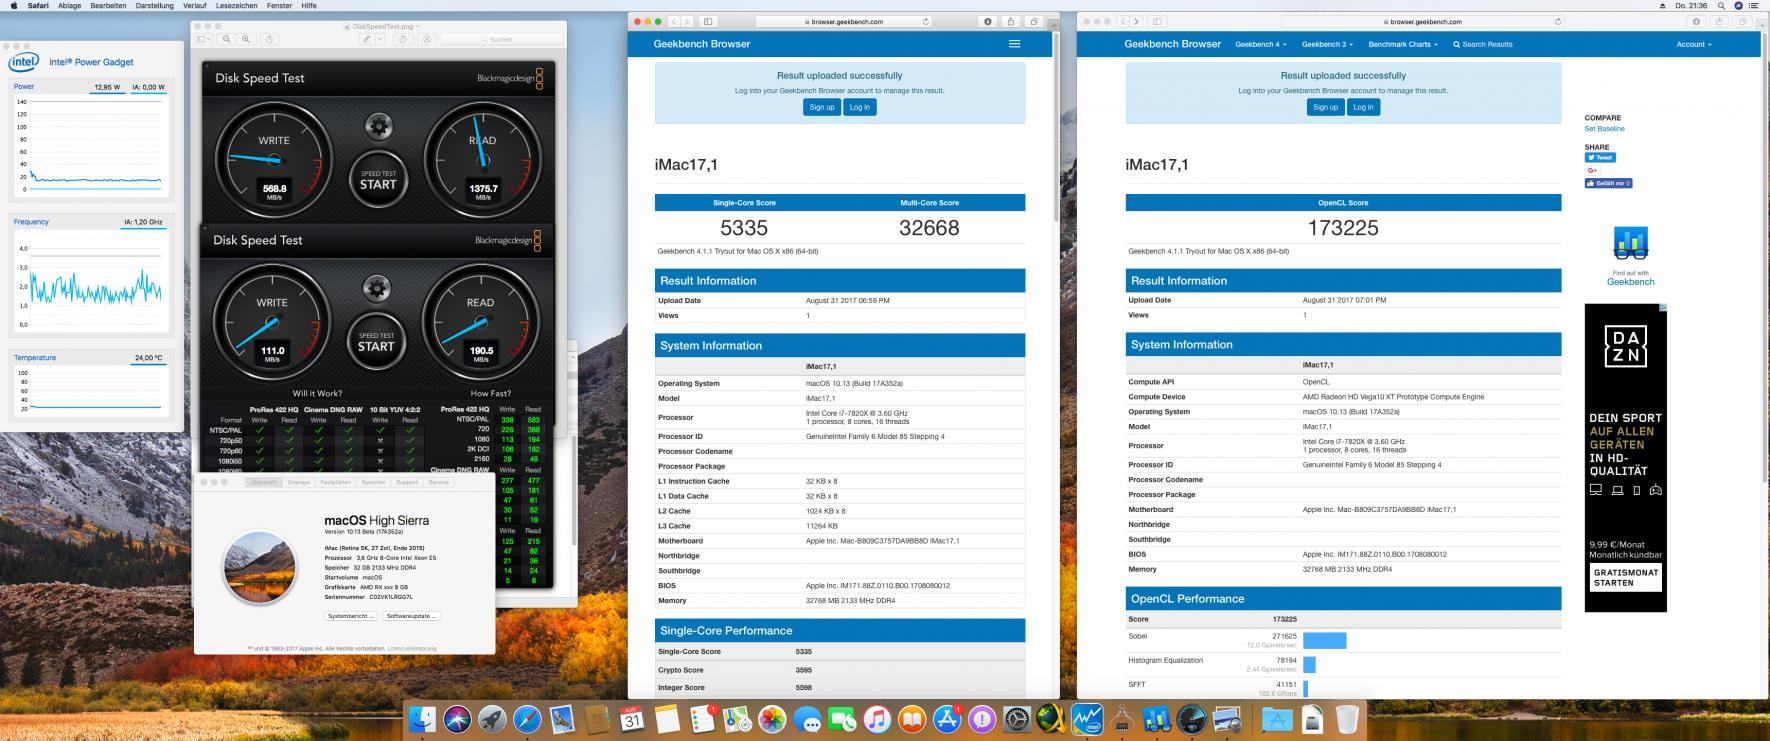Click Softwareupdate button in About This Mac
Image resolution: width=1770 pixels, height=741 pixels.
(412, 616)
